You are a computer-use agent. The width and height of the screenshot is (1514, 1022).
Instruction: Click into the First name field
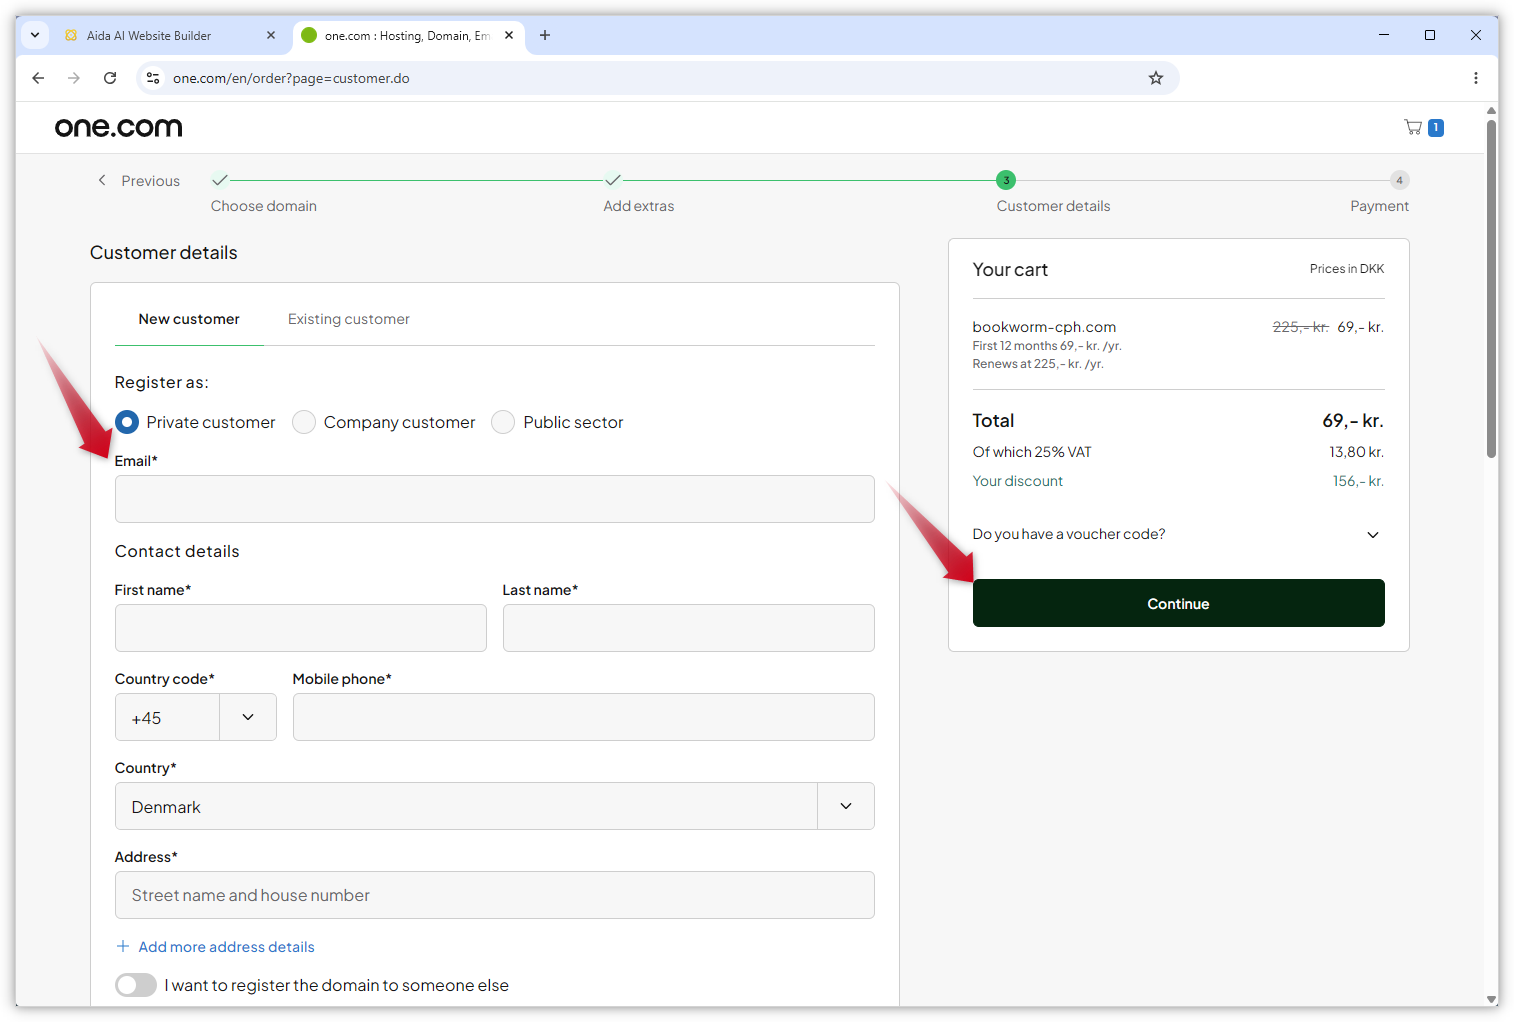pos(301,628)
